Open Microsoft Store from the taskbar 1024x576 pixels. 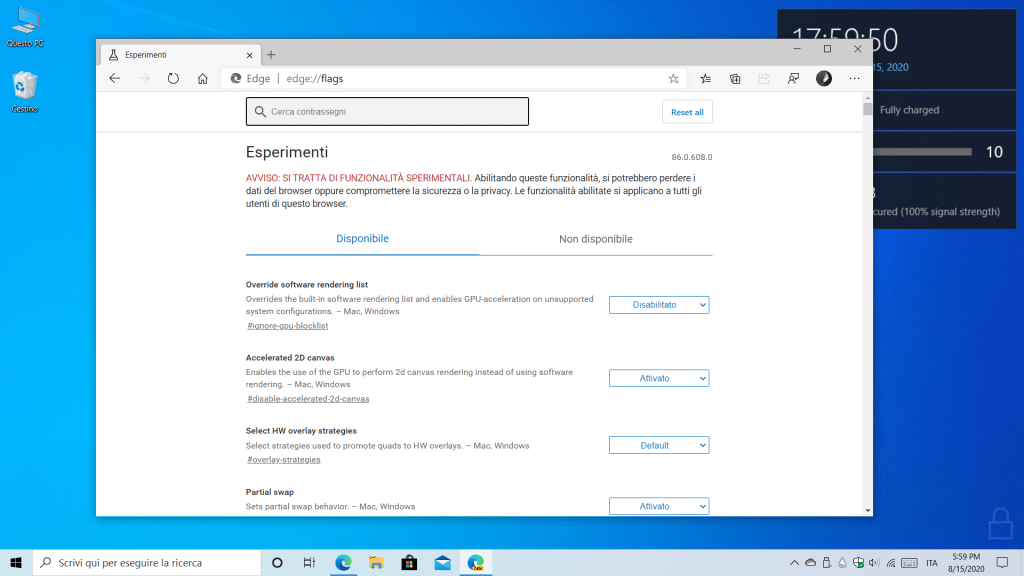coord(408,562)
